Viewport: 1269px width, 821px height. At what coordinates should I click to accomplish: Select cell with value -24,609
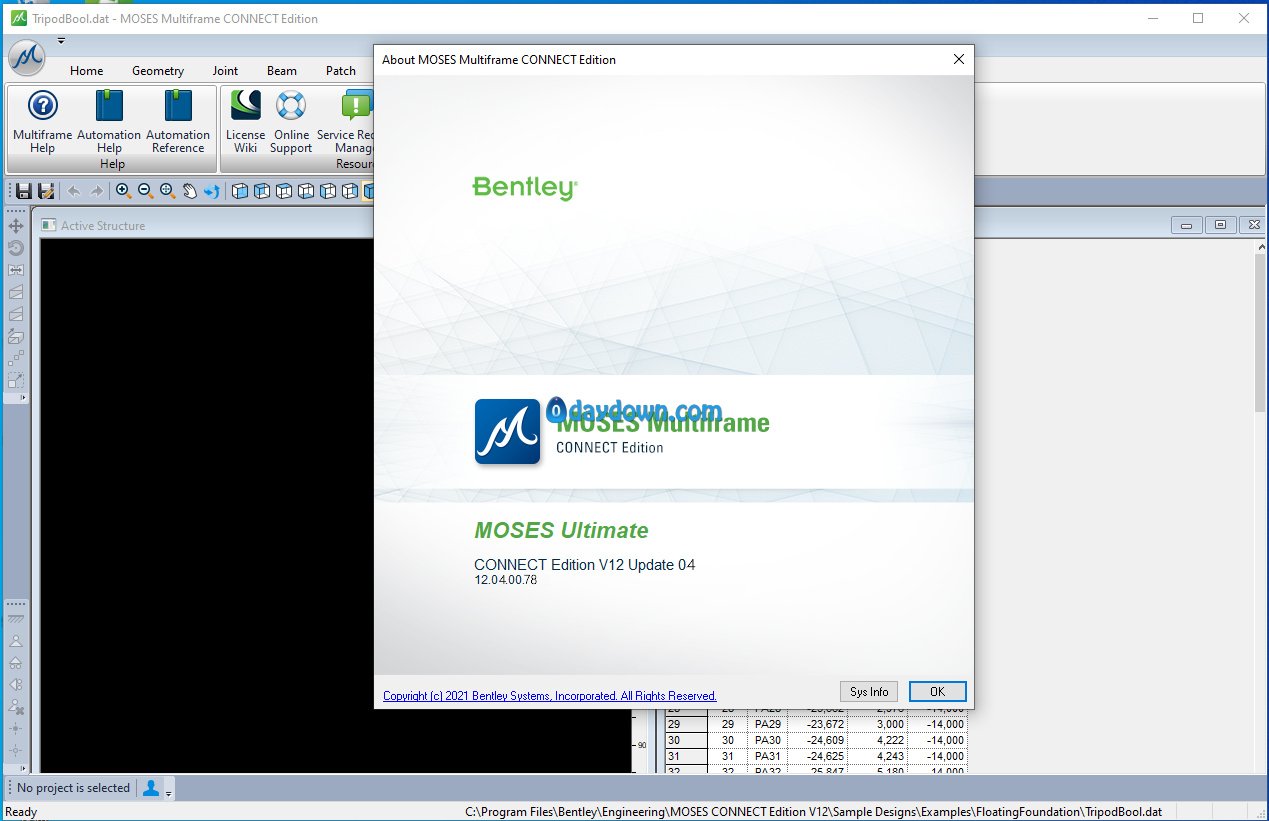pos(817,740)
